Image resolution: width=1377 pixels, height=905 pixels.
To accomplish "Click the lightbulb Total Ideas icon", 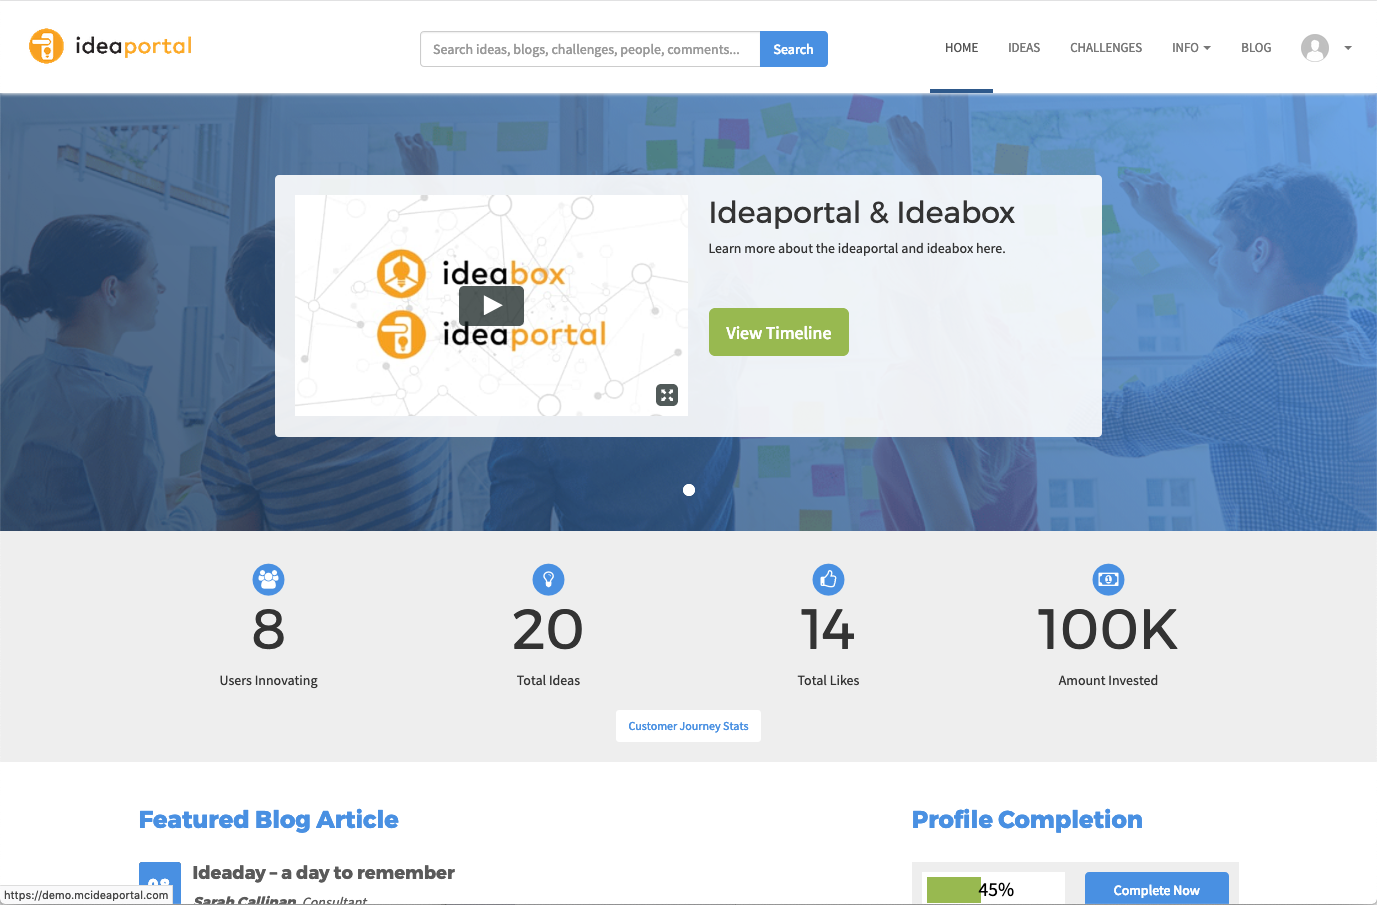I will point(548,579).
